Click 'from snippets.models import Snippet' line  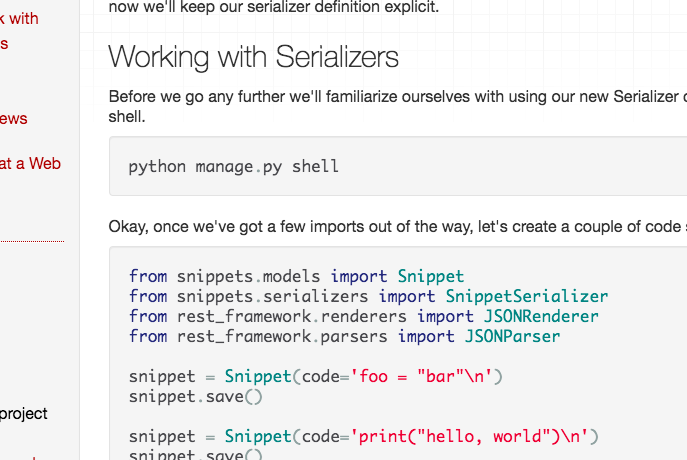(x=296, y=276)
